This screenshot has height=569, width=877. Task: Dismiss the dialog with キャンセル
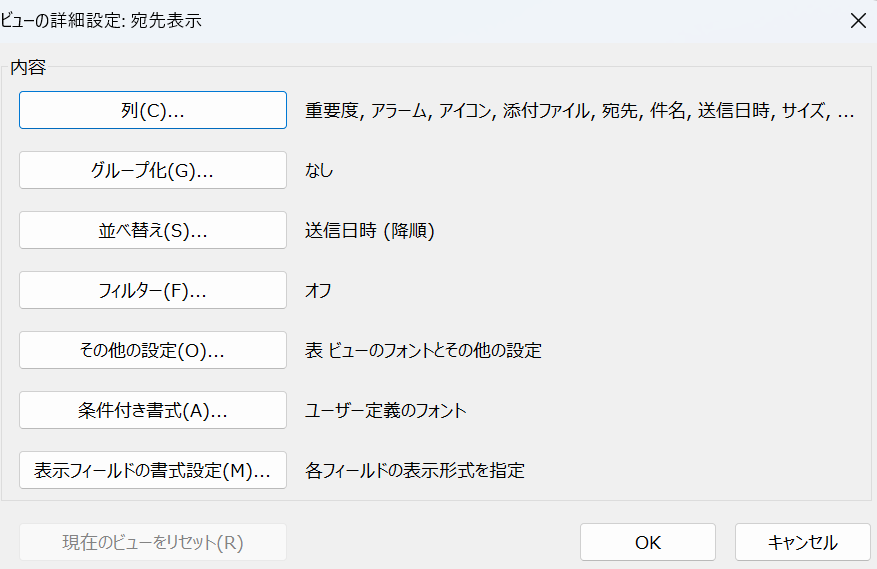(803, 542)
